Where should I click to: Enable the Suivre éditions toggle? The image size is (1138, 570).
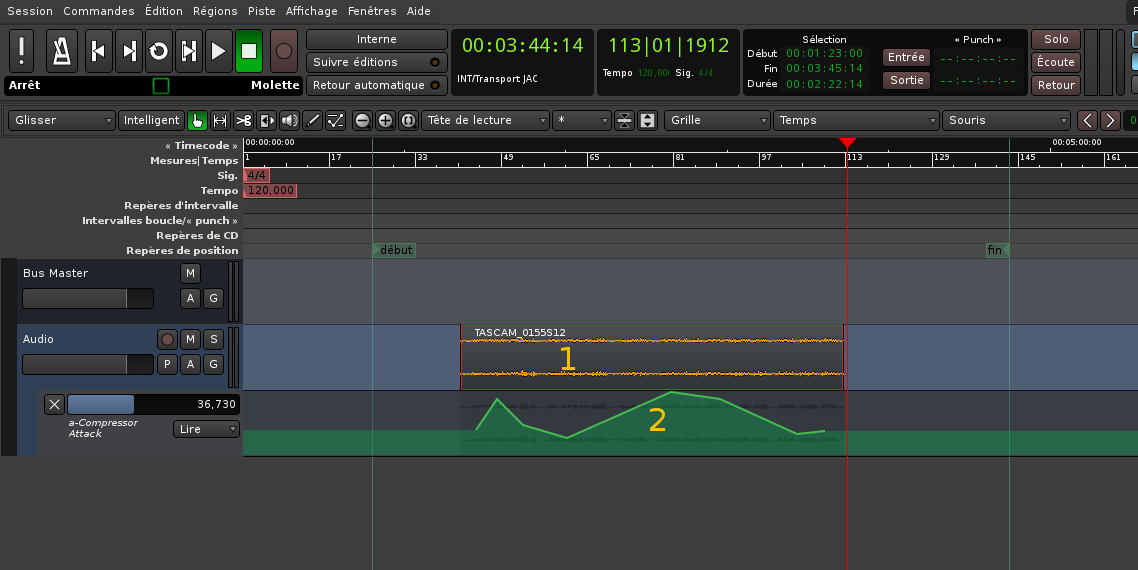(x=376, y=62)
